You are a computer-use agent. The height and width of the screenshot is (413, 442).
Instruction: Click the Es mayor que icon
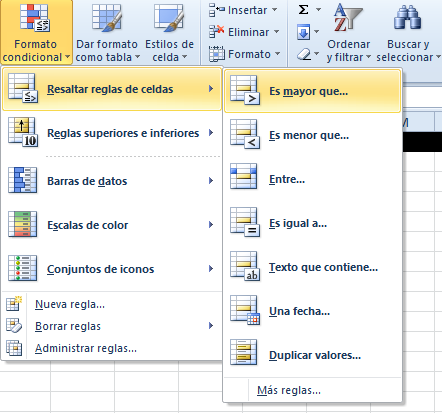(x=245, y=90)
